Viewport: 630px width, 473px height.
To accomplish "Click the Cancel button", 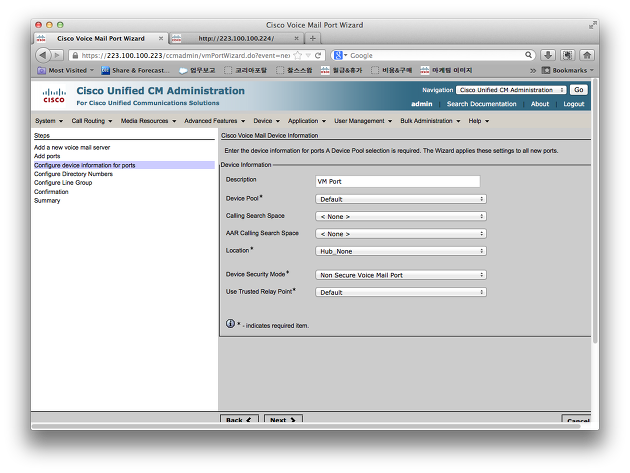I will pos(577,420).
